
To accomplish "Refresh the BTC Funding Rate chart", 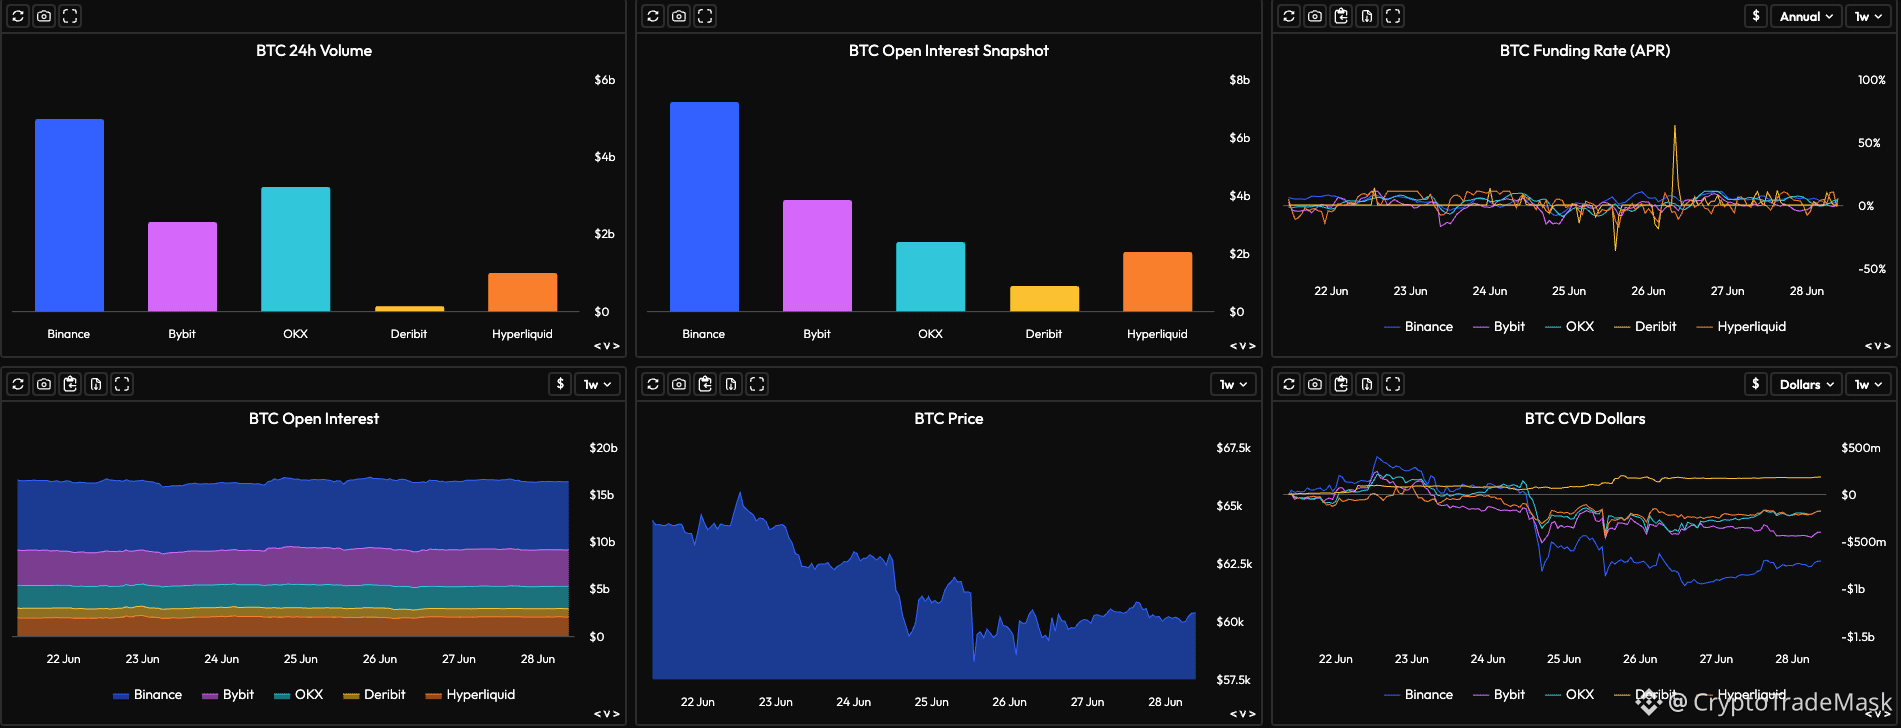I will [1289, 16].
